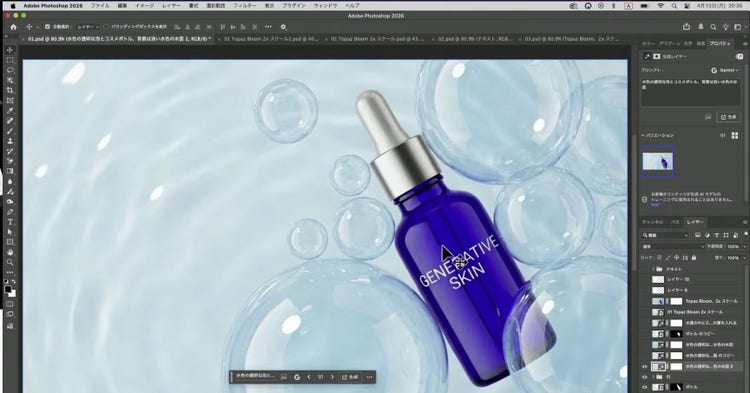
Task: Toggle visibility eye of the 円 group
Action: click(644, 377)
